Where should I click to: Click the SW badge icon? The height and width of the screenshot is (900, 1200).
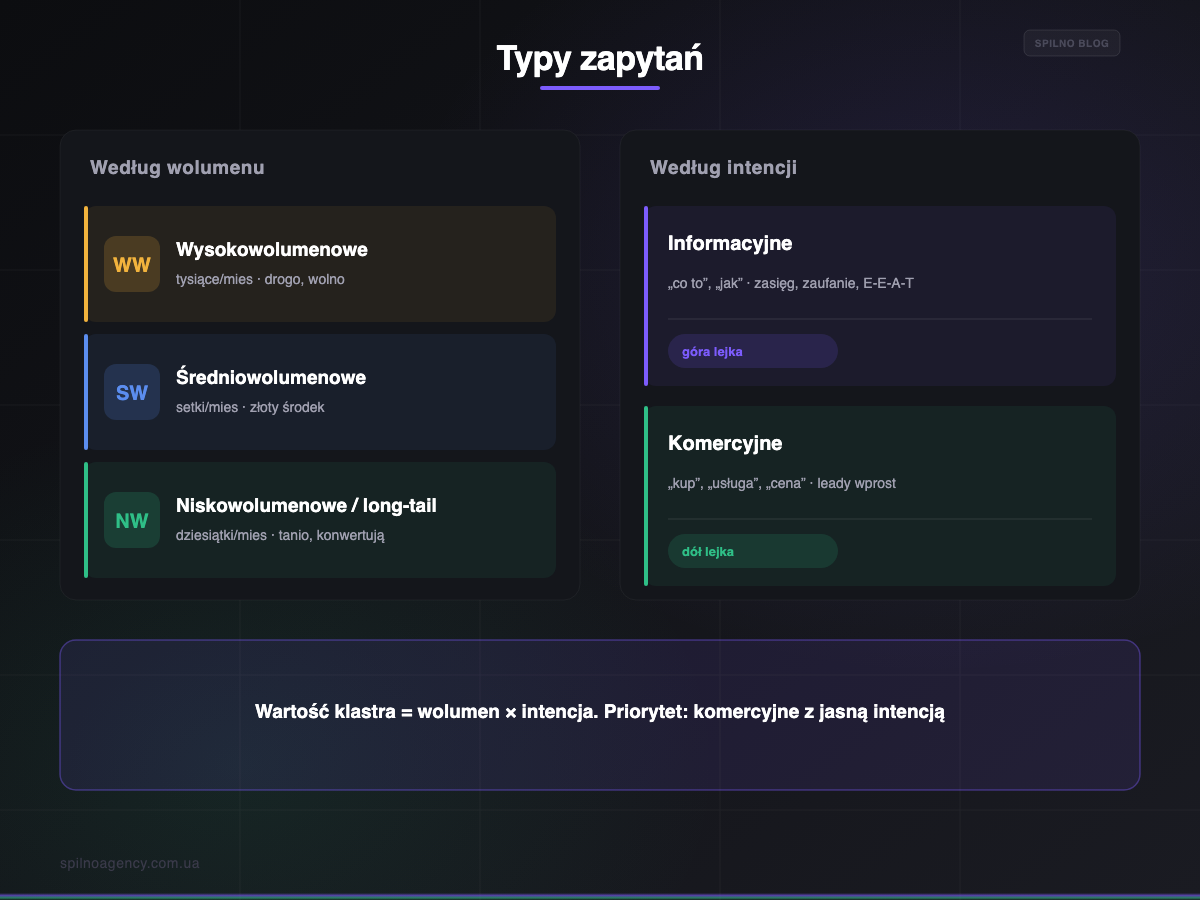pyautogui.click(x=132, y=392)
